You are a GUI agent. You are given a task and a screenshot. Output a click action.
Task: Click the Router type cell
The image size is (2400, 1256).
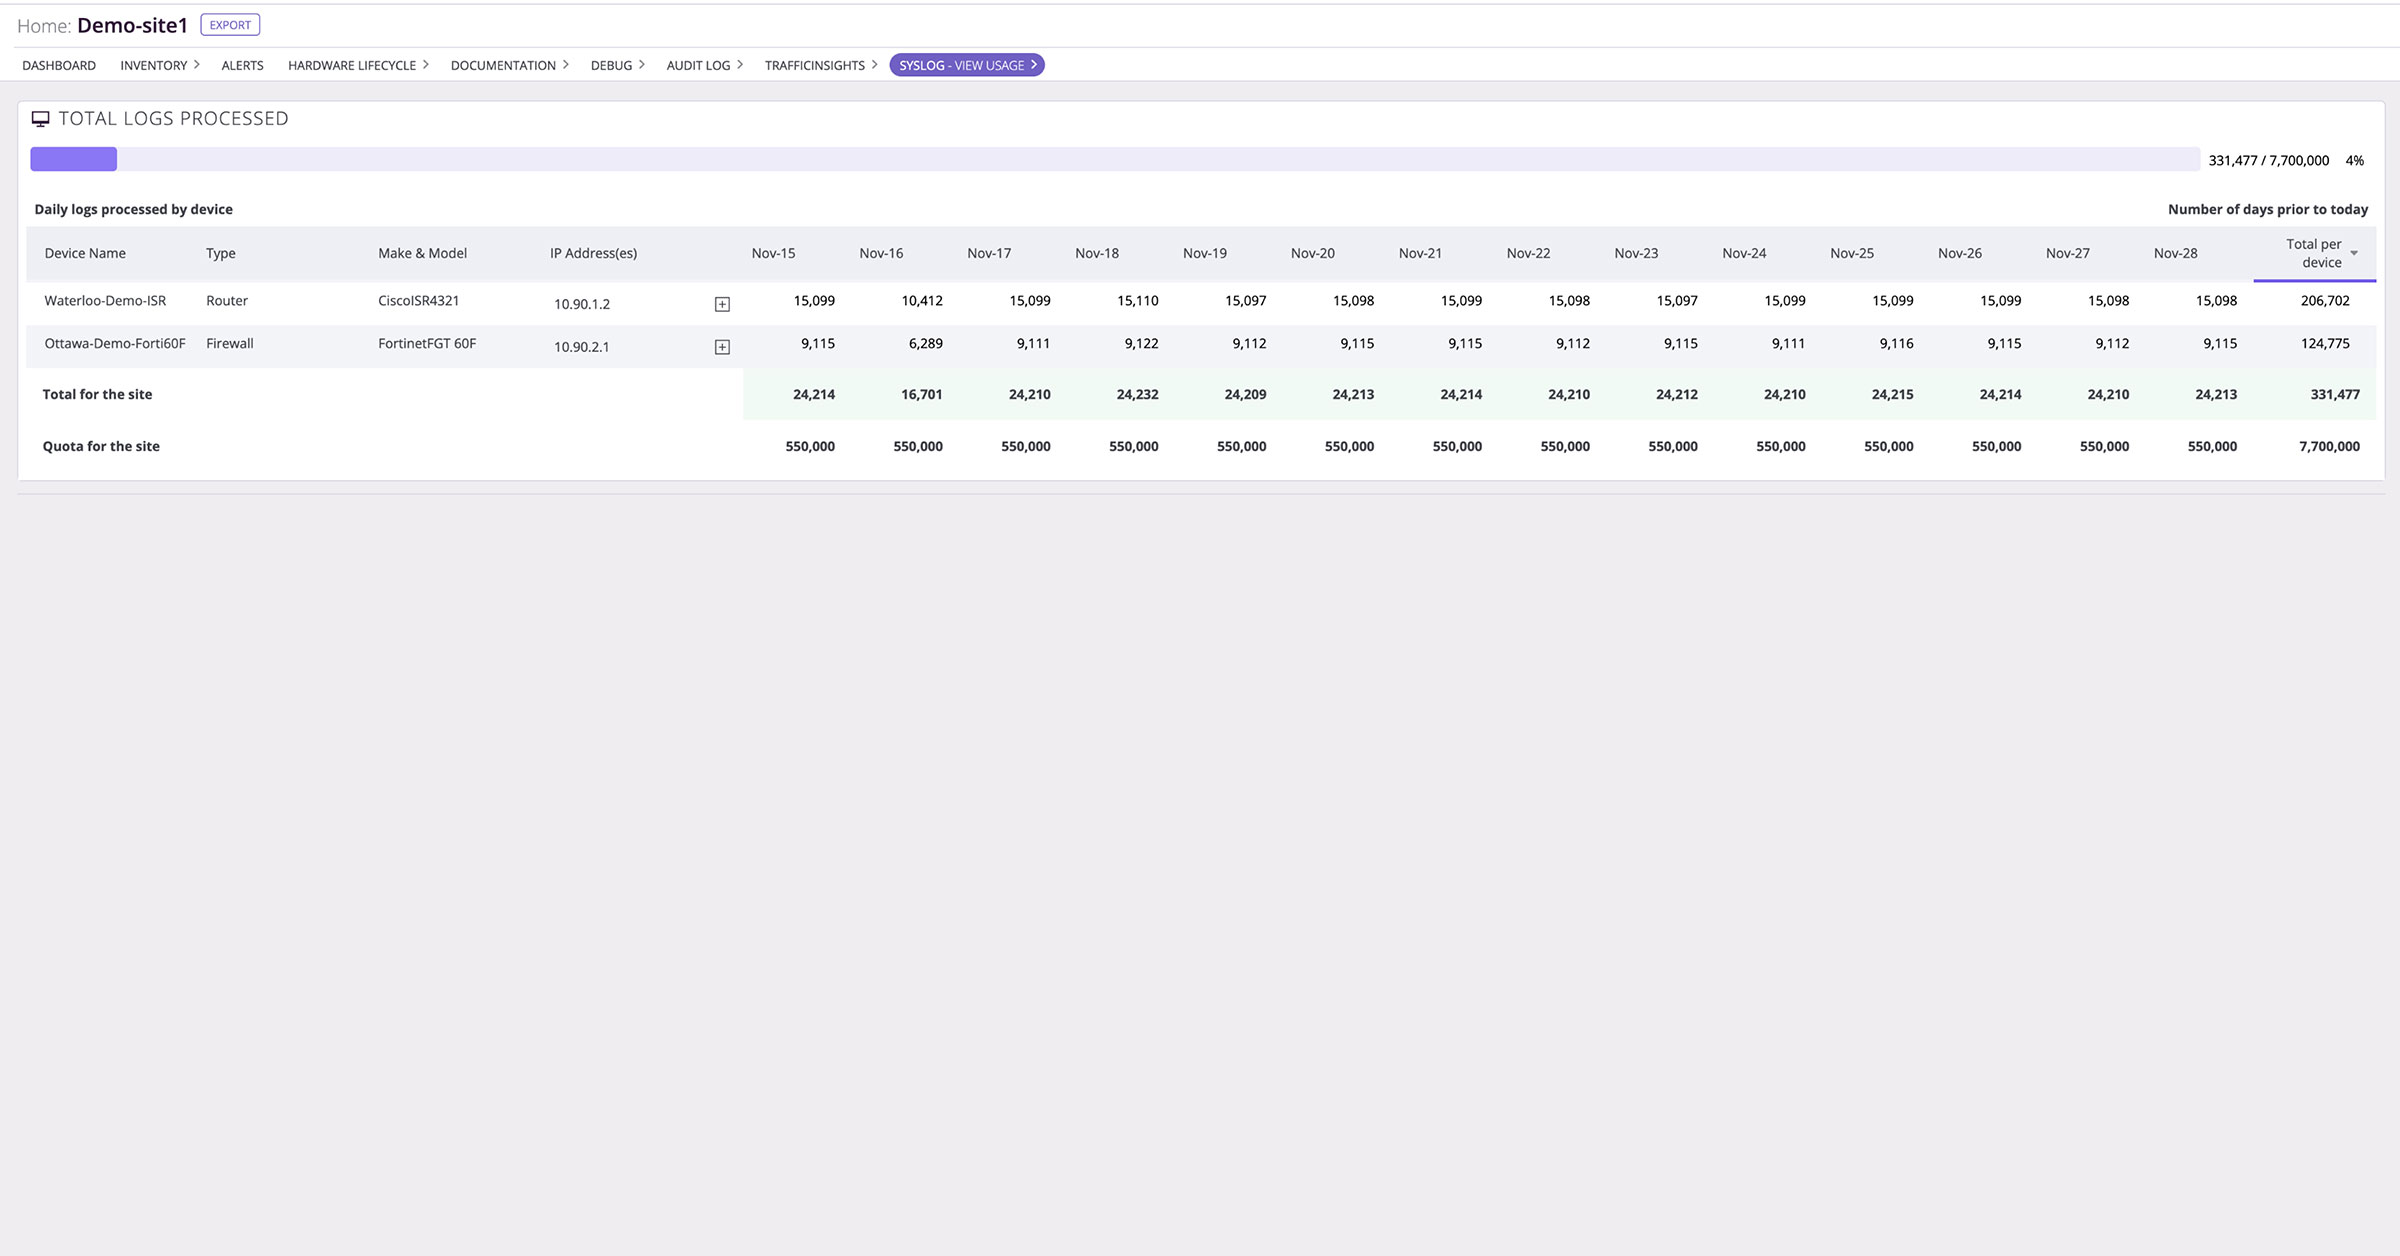[x=227, y=300]
